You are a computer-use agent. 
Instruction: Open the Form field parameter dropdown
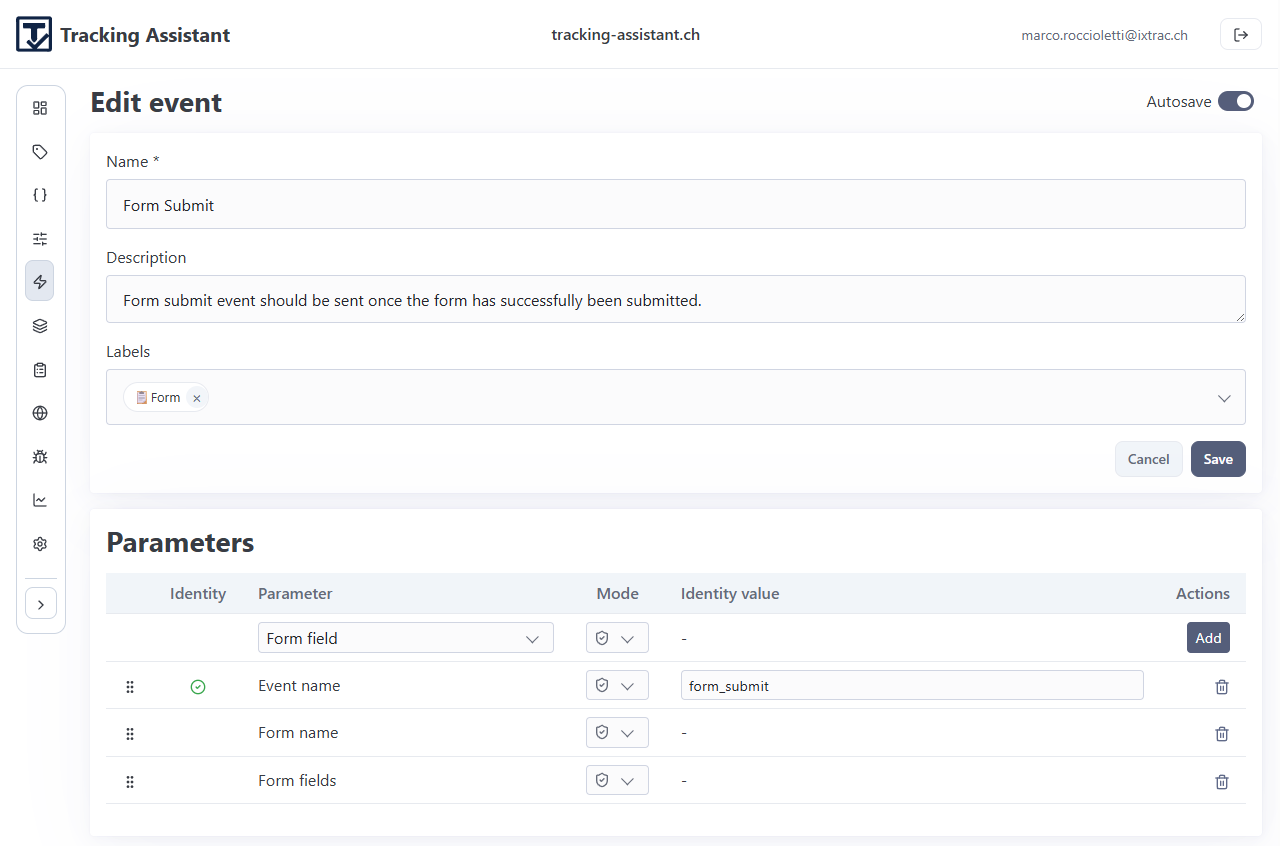point(405,638)
